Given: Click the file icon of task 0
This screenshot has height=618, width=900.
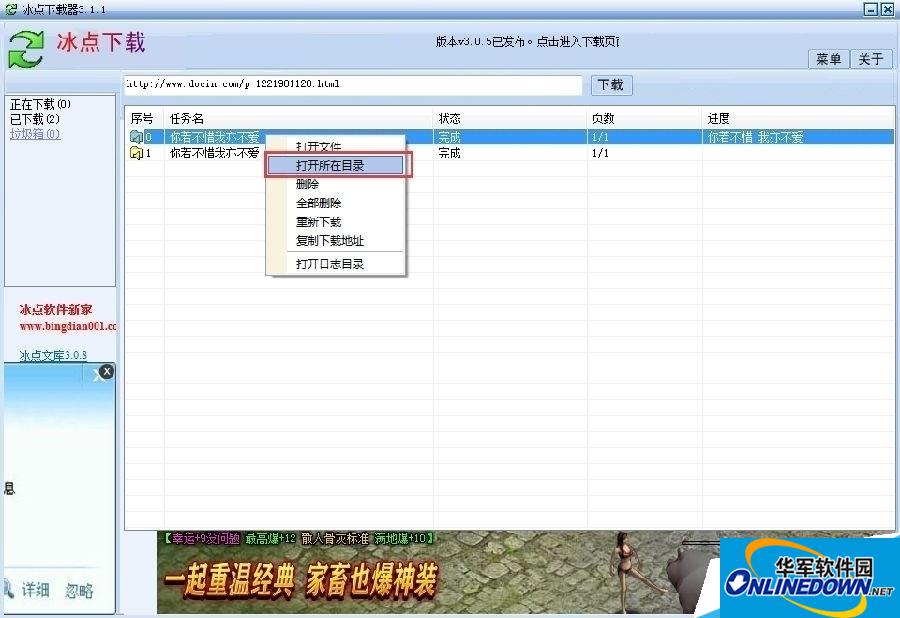Looking at the screenshot, I should 136,137.
